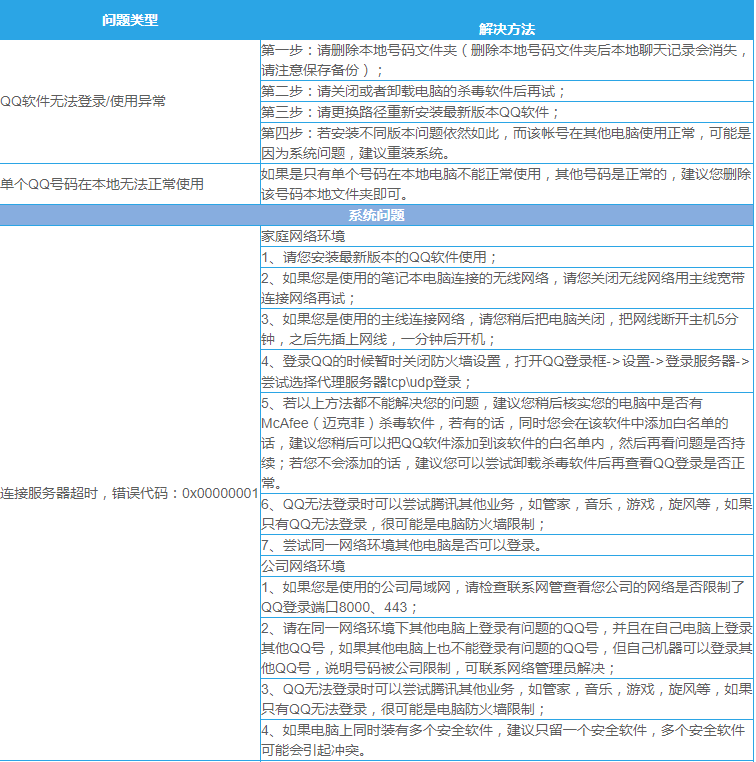
Task: Click company step 4 about 多个安全软件
Action: pyautogui.click(x=507, y=740)
